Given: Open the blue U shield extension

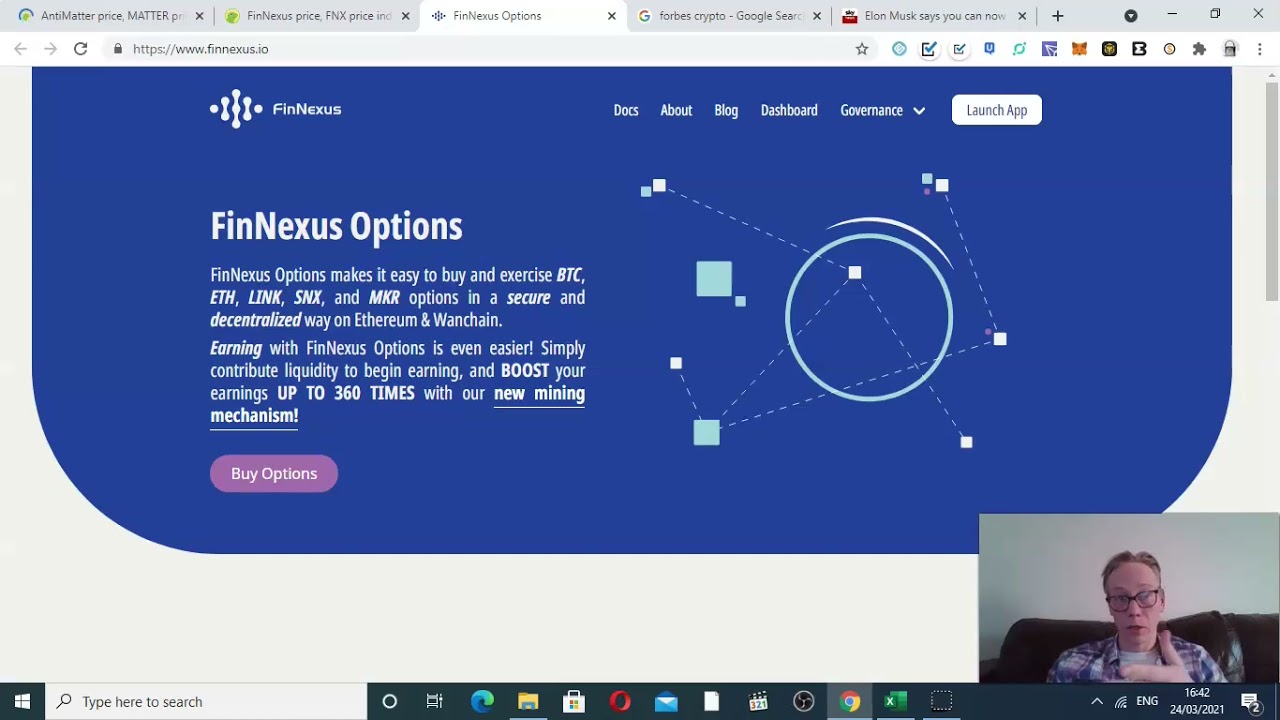Looking at the screenshot, I should tap(989, 49).
